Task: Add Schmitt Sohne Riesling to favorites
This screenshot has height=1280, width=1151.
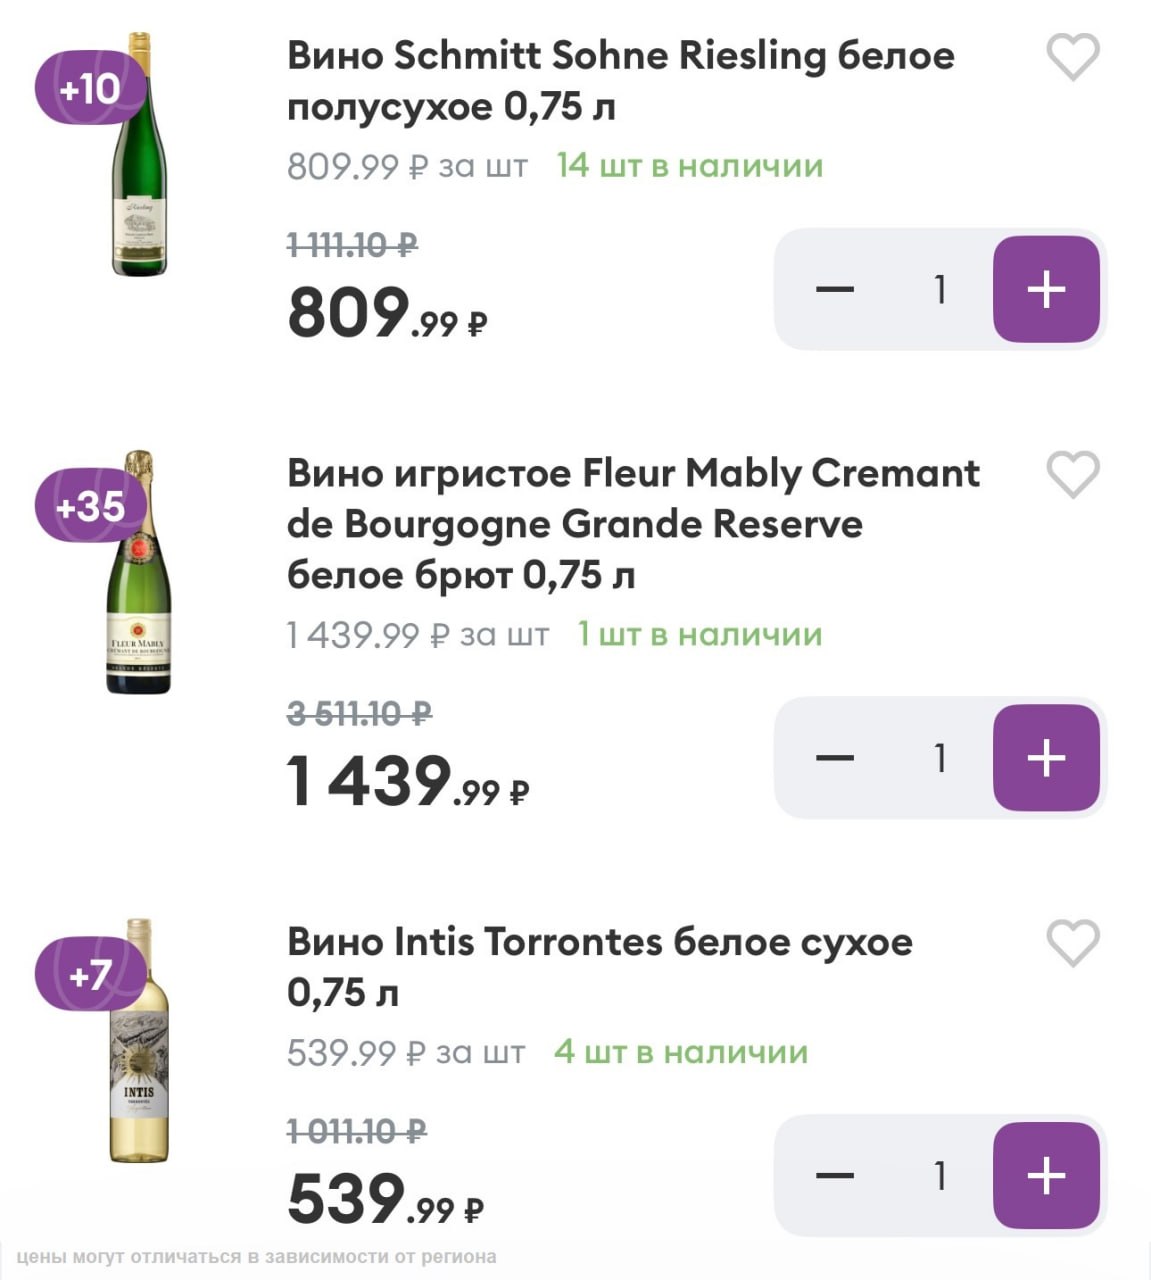Action: click(x=1072, y=57)
